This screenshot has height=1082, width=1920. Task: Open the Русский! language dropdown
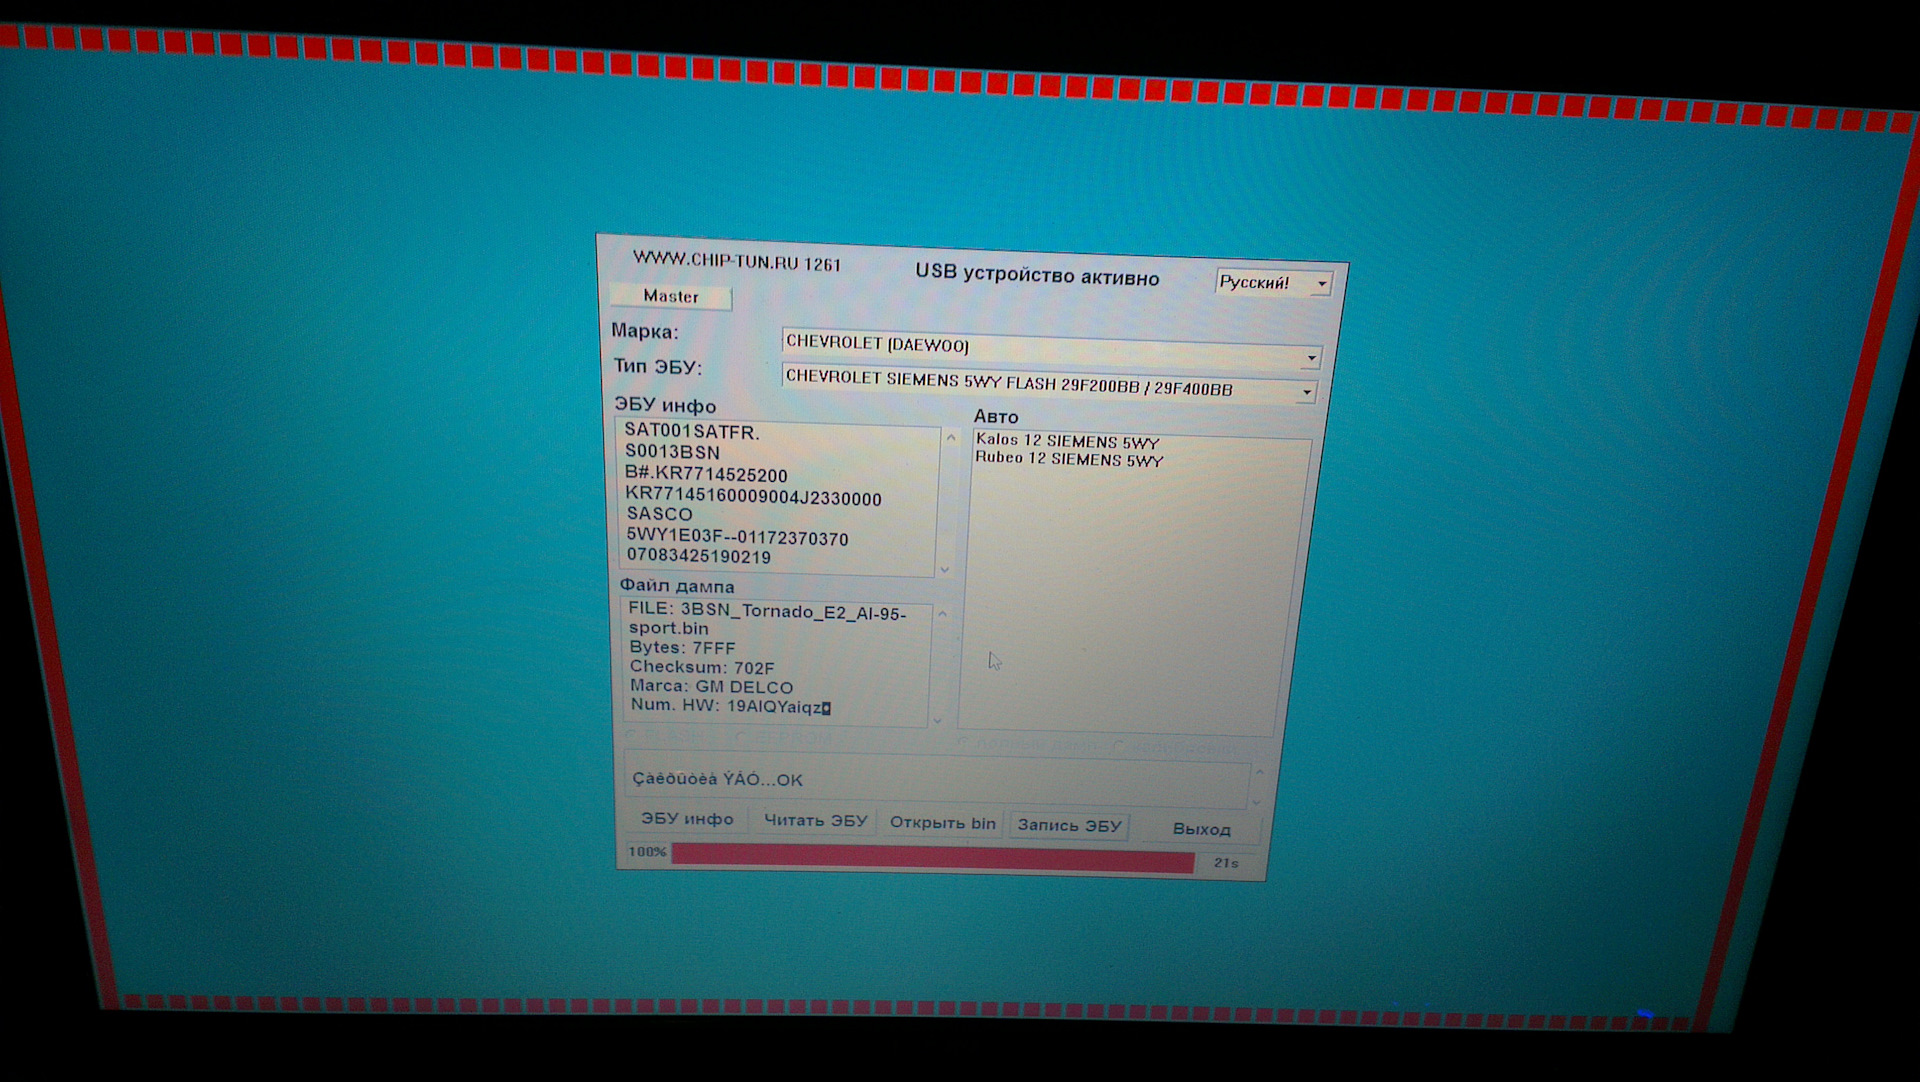pyautogui.click(x=1321, y=284)
